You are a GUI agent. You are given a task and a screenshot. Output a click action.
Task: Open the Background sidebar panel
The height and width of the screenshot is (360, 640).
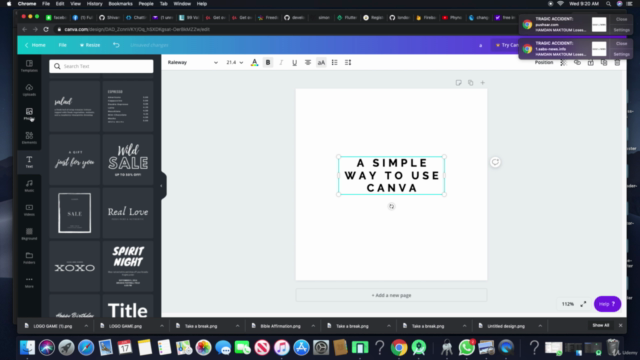(29, 234)
